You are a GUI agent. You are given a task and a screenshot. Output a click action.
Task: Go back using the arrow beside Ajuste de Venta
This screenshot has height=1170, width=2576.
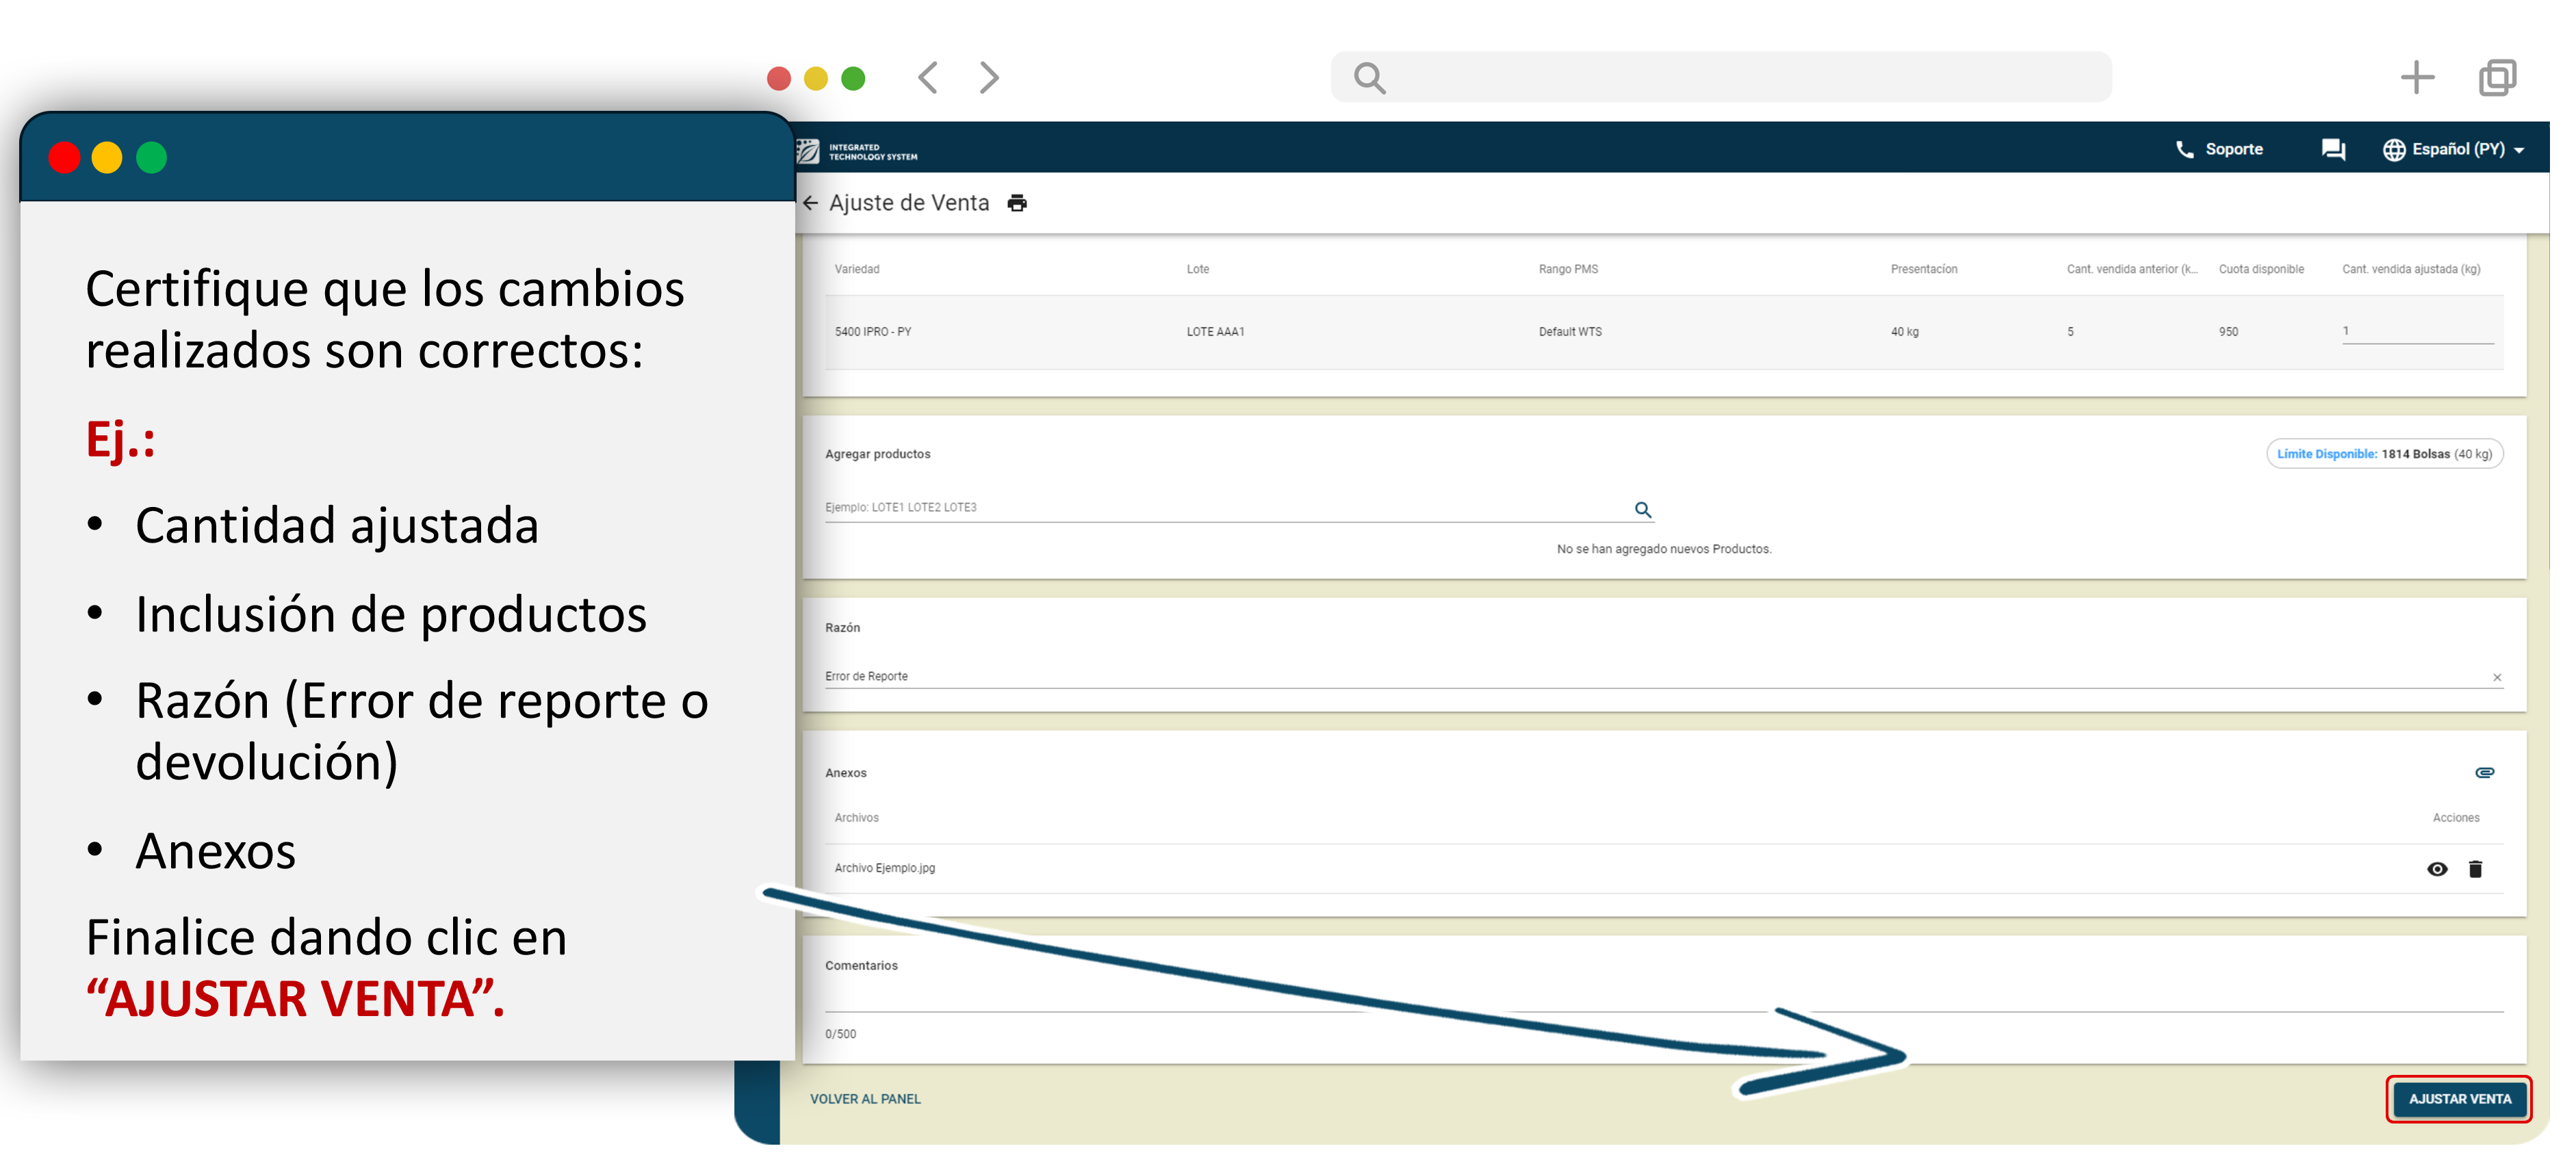coord(810,203)
